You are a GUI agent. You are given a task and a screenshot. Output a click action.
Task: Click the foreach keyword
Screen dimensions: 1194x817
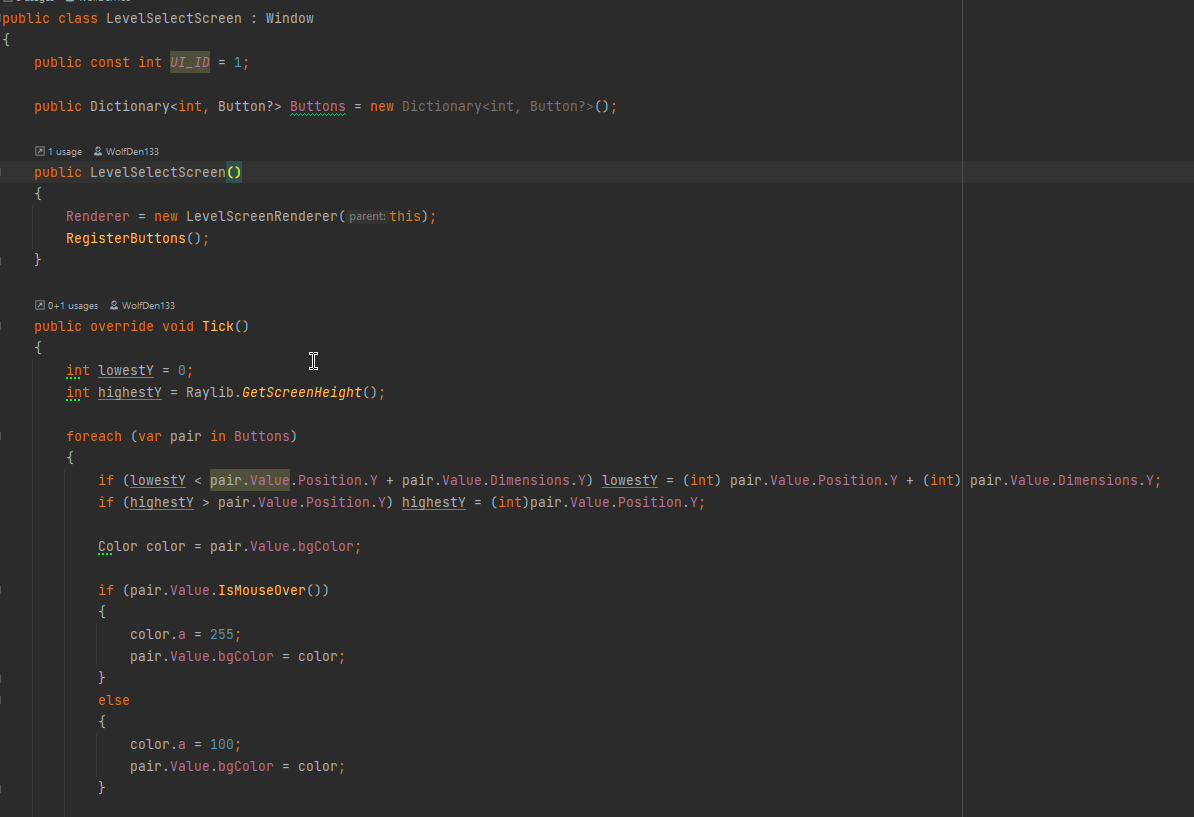coord(94,436)
